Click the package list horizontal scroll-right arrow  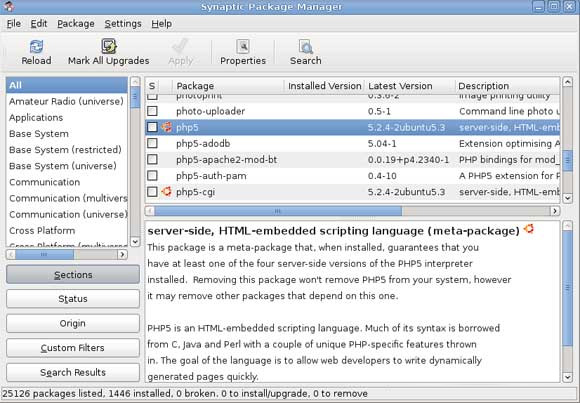click(x=555, y=211)
